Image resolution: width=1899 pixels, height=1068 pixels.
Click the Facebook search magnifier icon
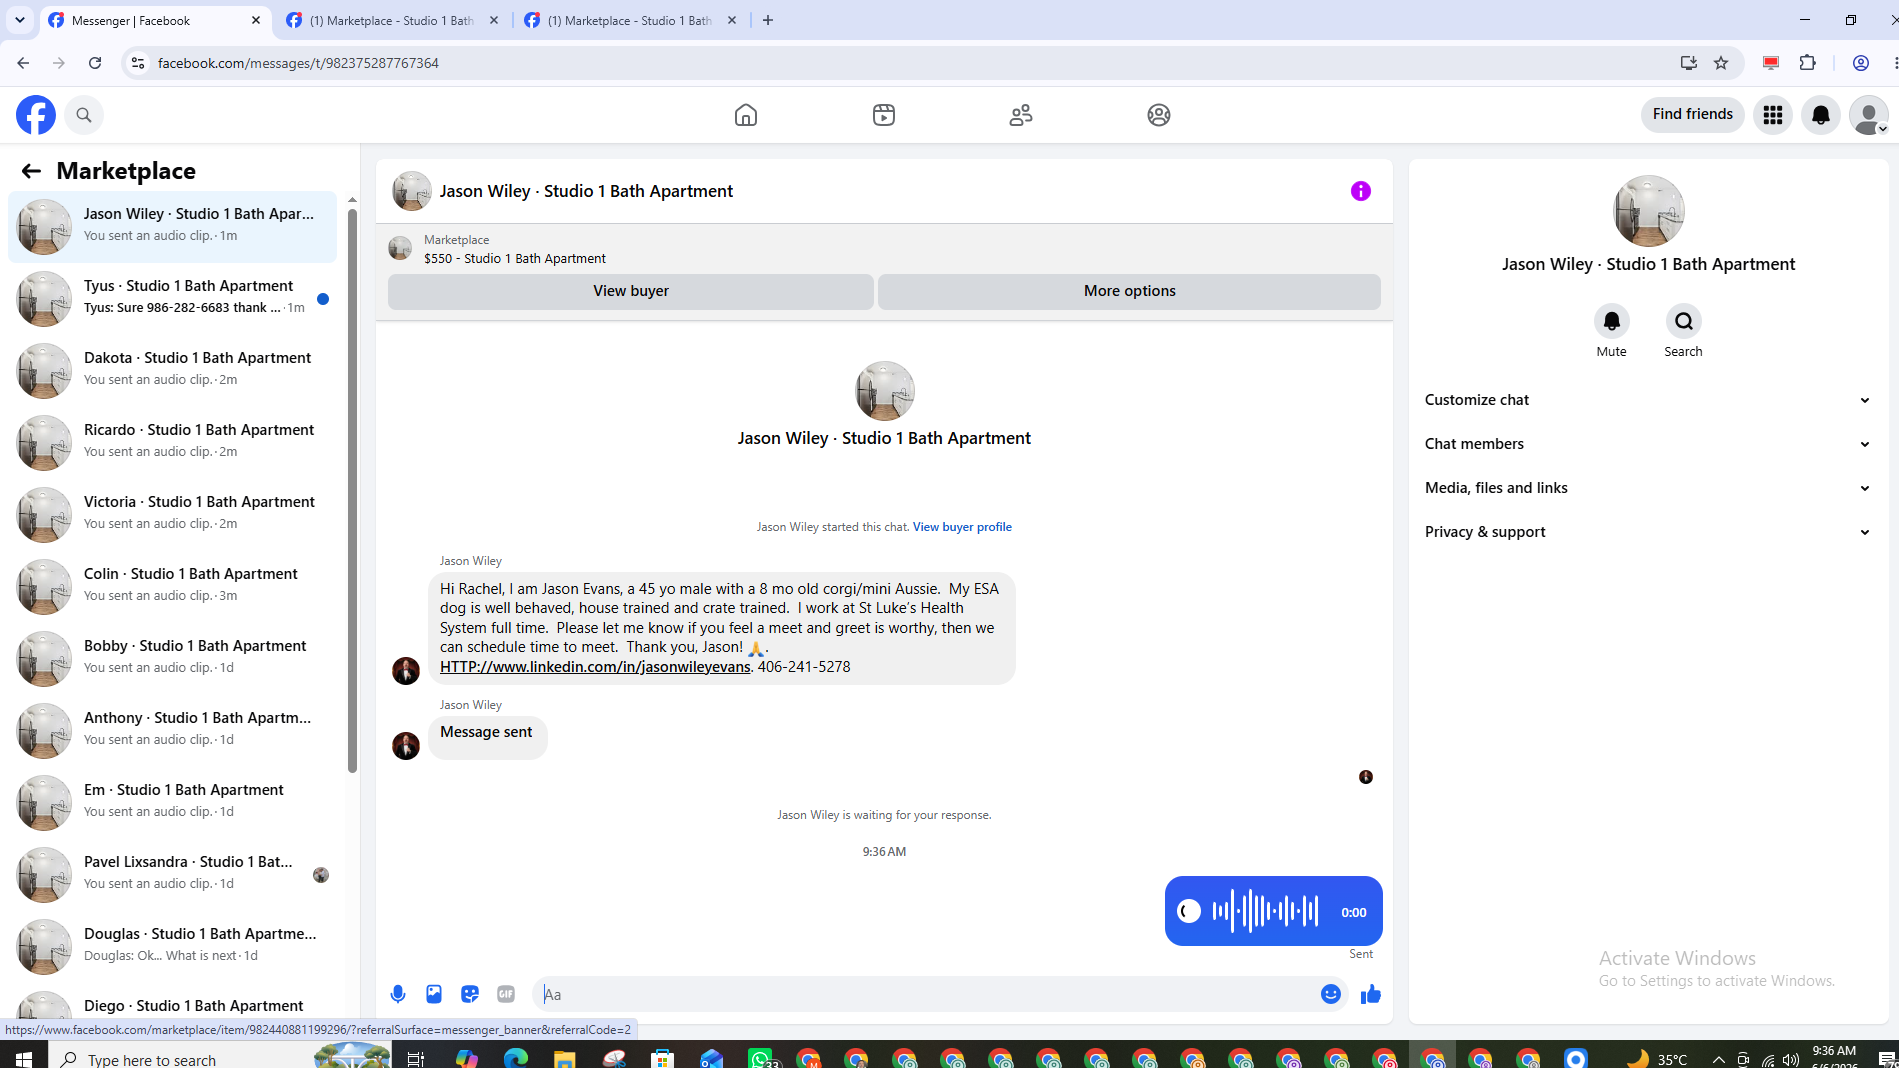coord(84,115)
